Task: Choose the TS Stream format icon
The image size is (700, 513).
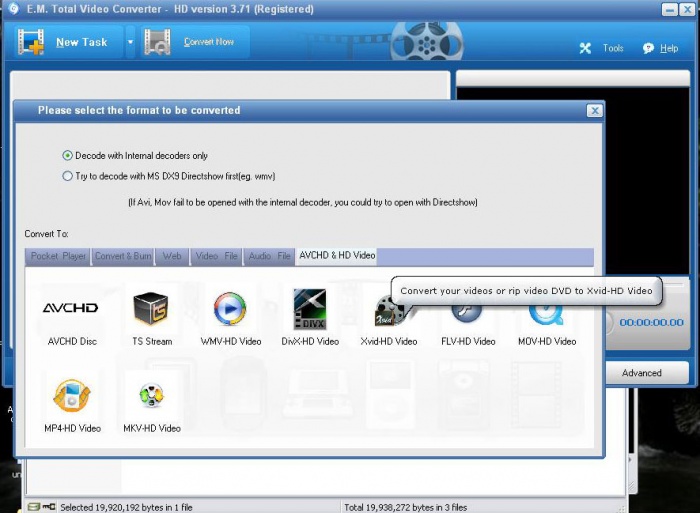Action: [150, 308]
